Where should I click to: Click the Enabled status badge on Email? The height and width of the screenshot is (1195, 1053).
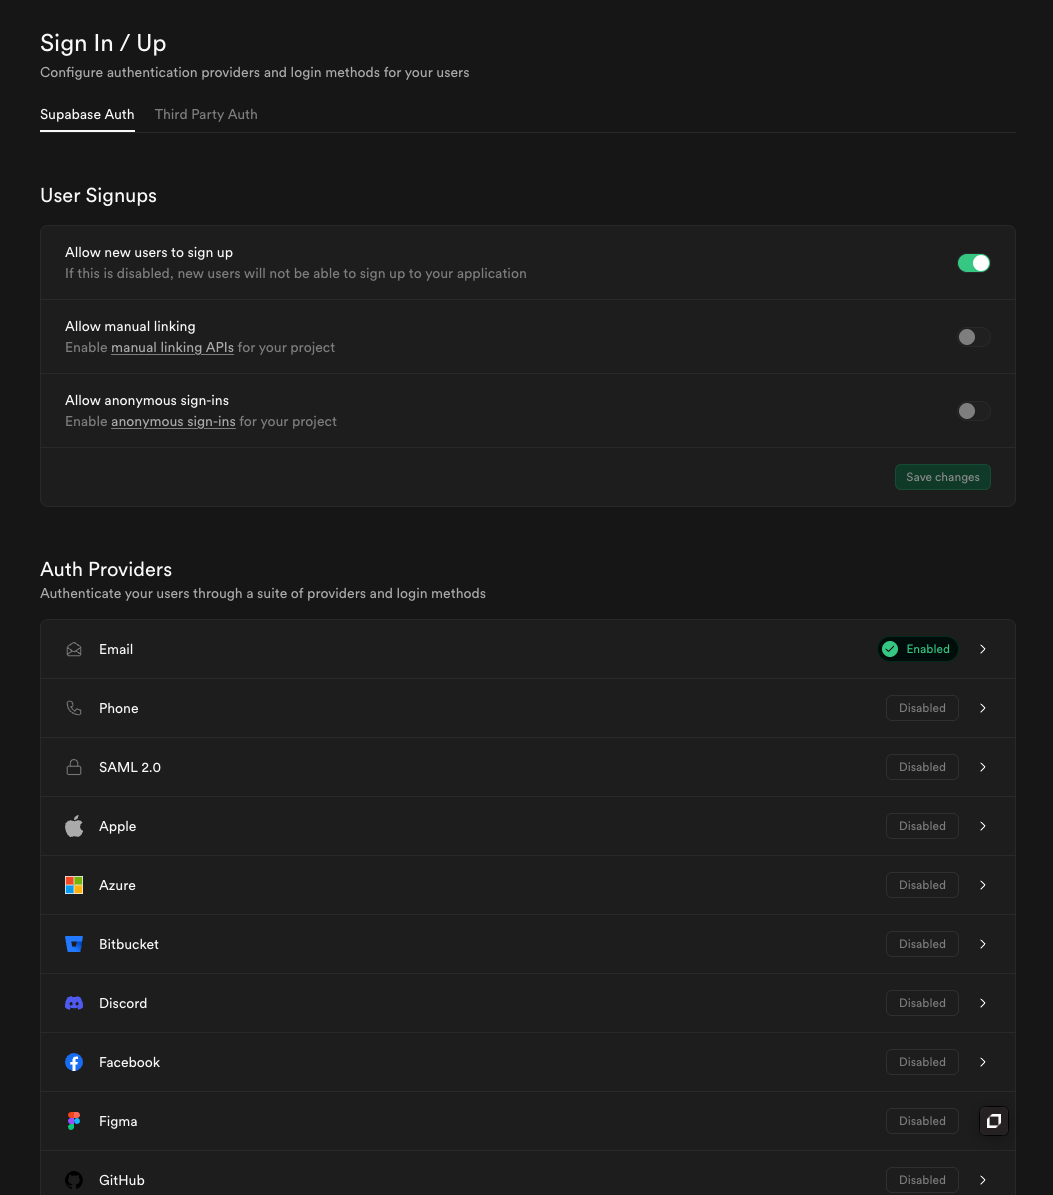tap(917, 649)
